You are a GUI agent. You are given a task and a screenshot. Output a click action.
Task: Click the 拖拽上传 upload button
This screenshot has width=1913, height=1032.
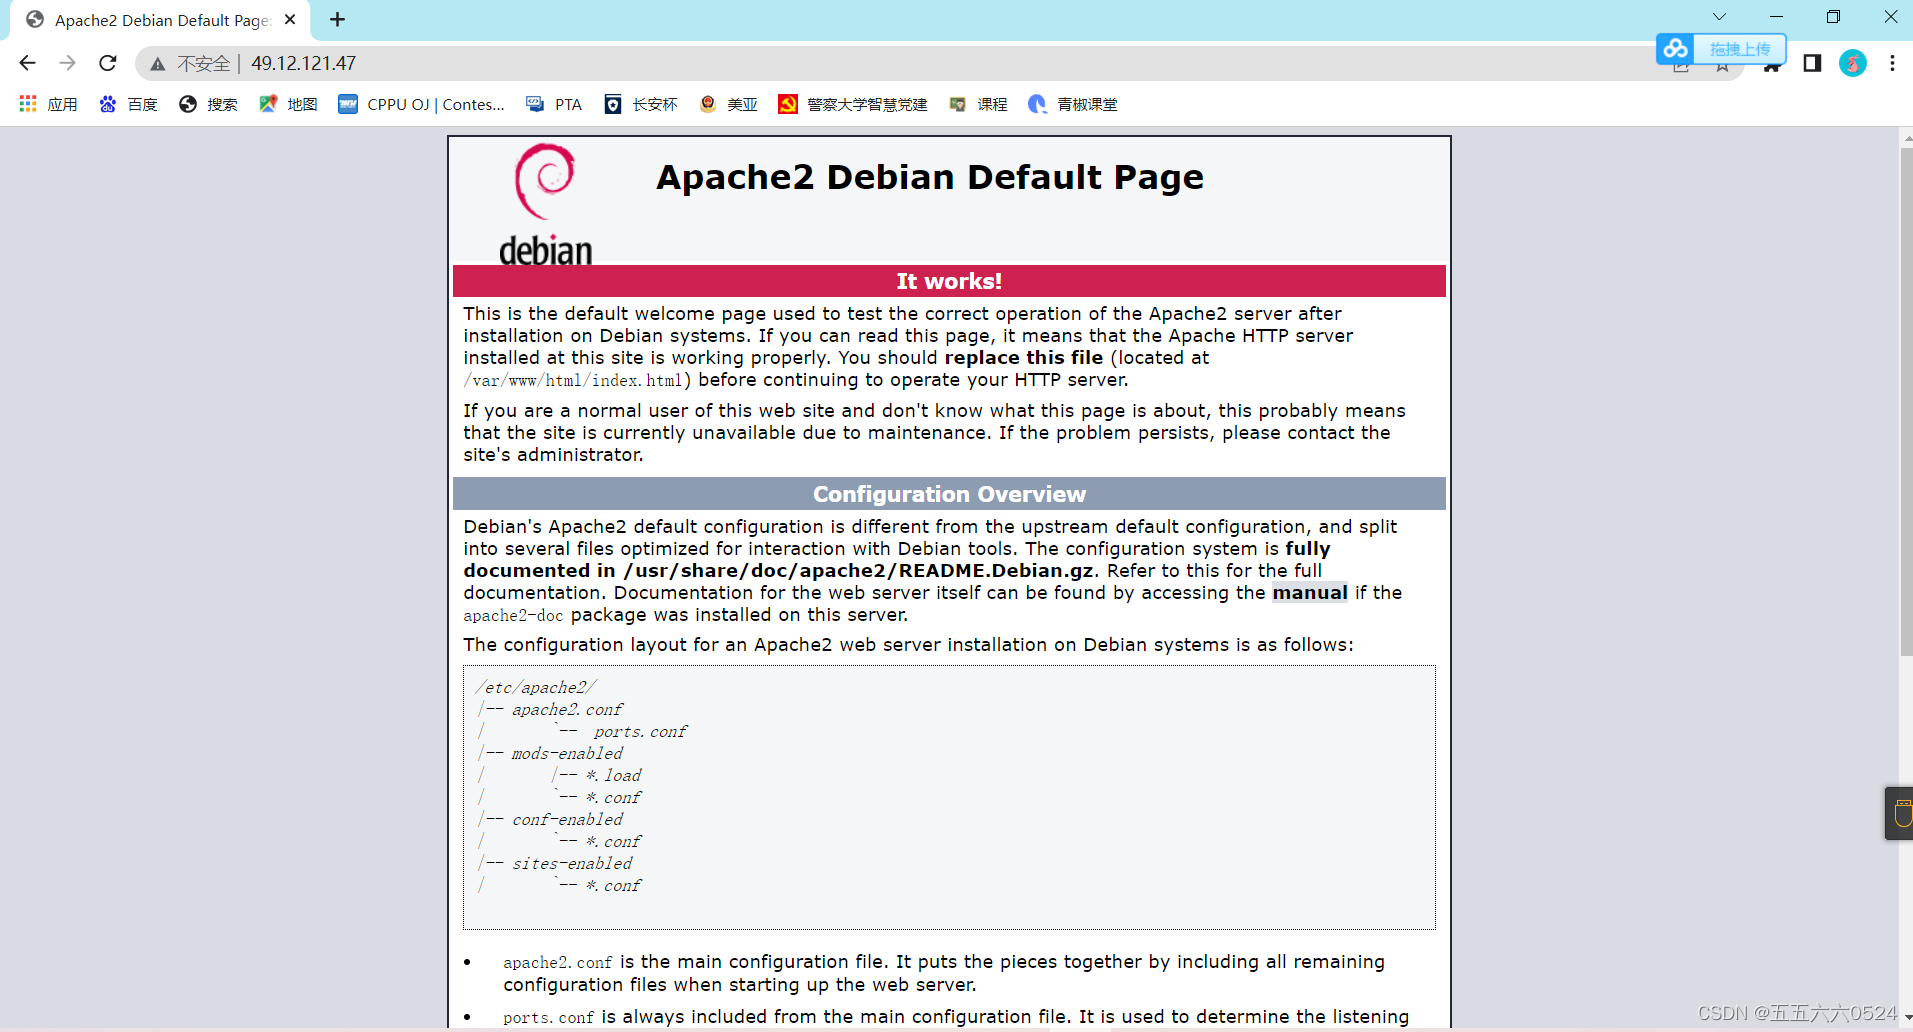point(1740,49)
